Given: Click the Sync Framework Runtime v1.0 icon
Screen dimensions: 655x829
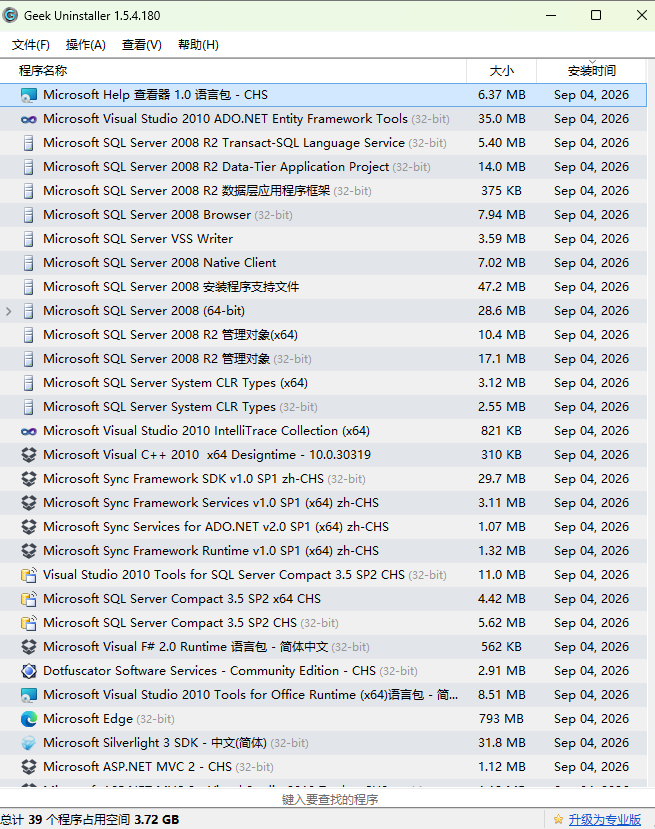Looking at the screenshot, I should click(29, 551).
